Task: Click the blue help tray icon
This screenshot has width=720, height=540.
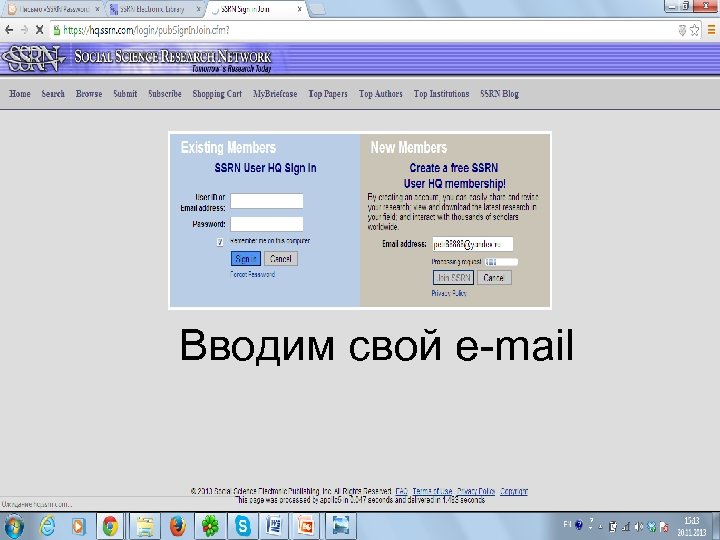Action: click(x=579, y=524)
